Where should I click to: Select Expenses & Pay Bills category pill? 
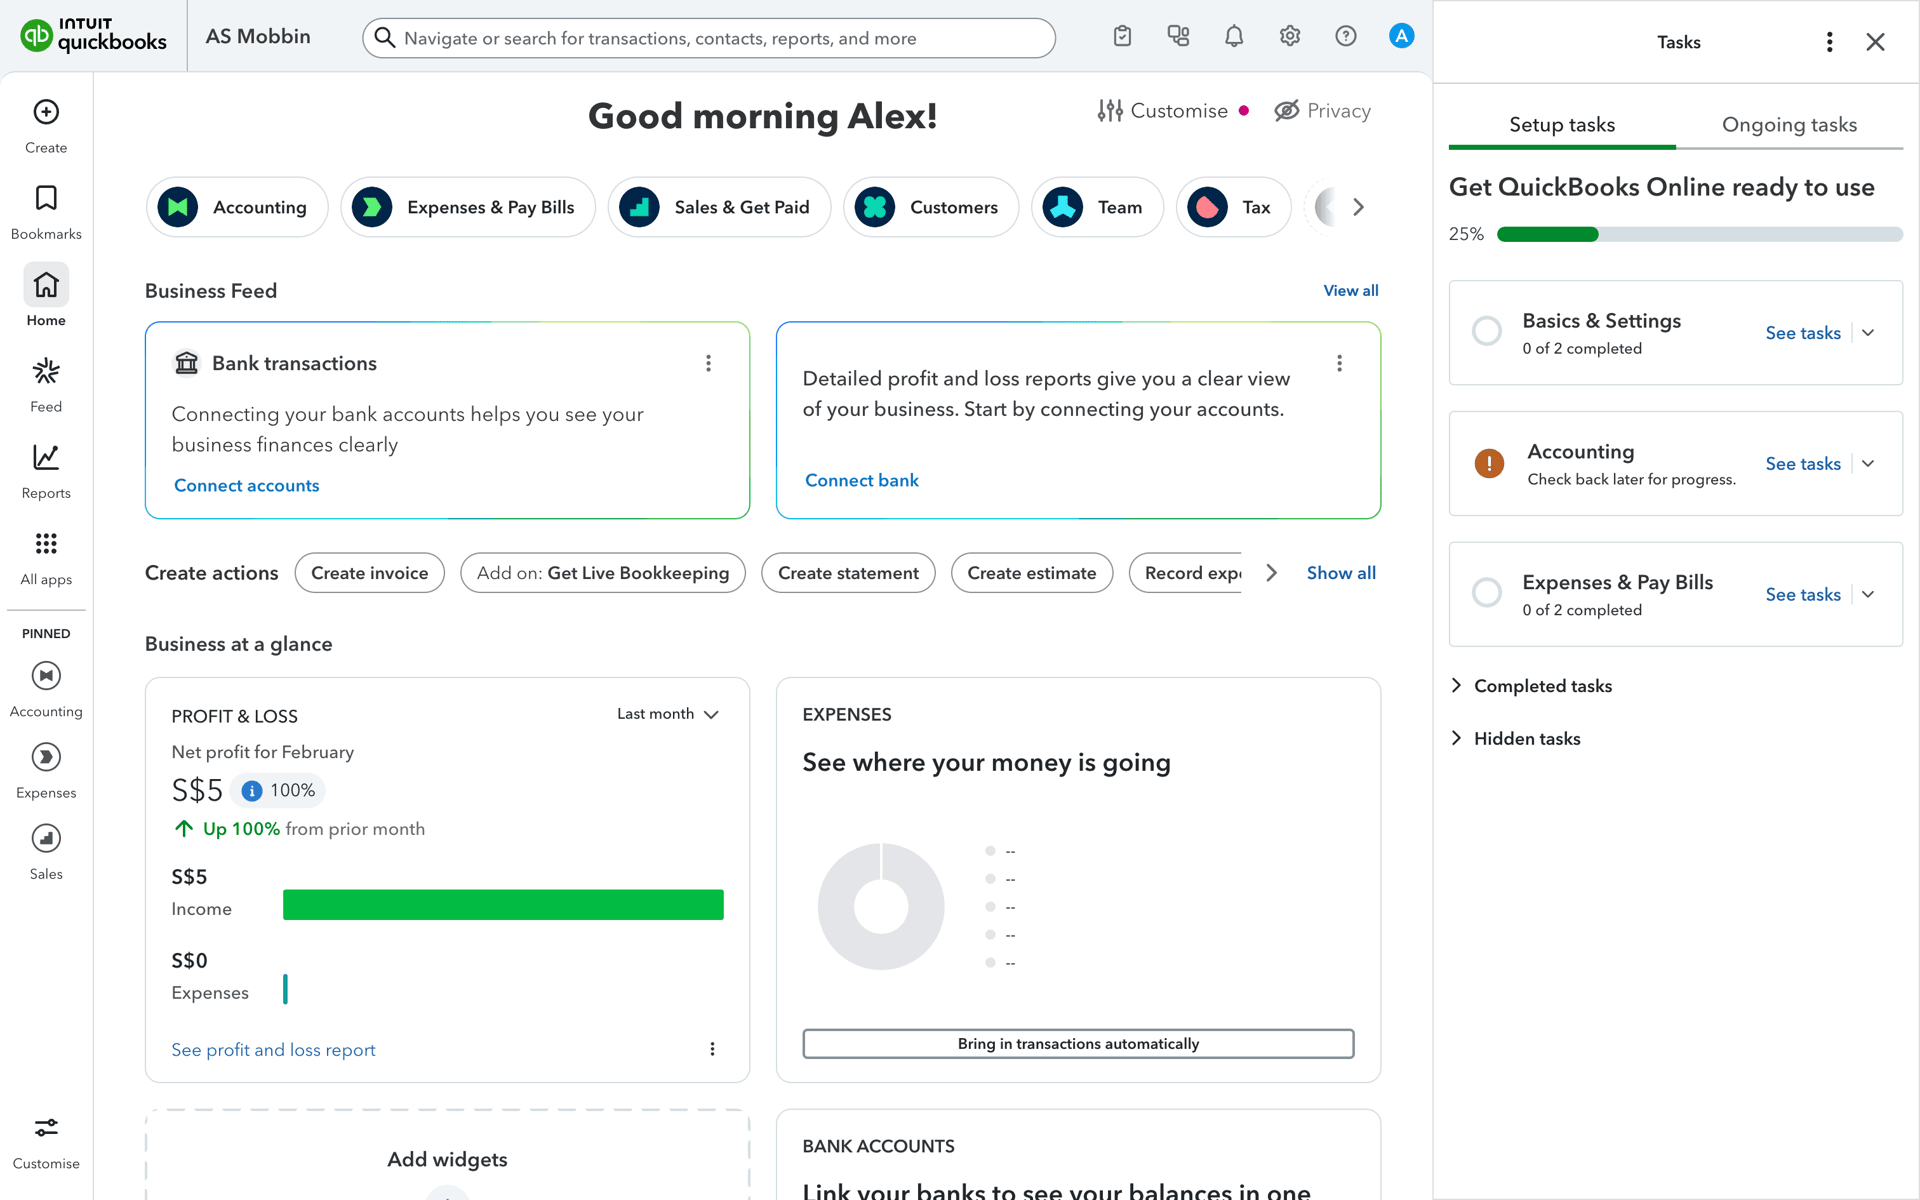coord(468,207)
